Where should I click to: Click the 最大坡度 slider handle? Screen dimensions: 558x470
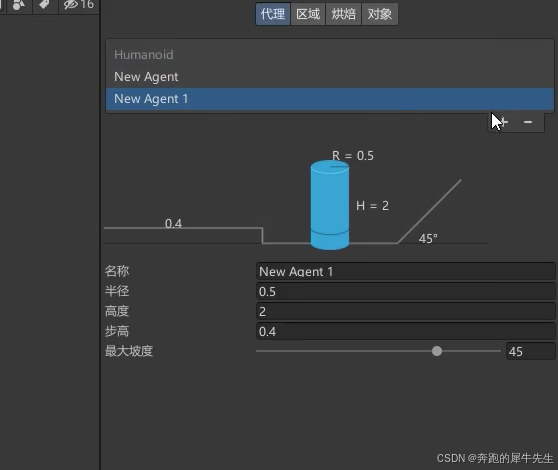tap(437, 351)
